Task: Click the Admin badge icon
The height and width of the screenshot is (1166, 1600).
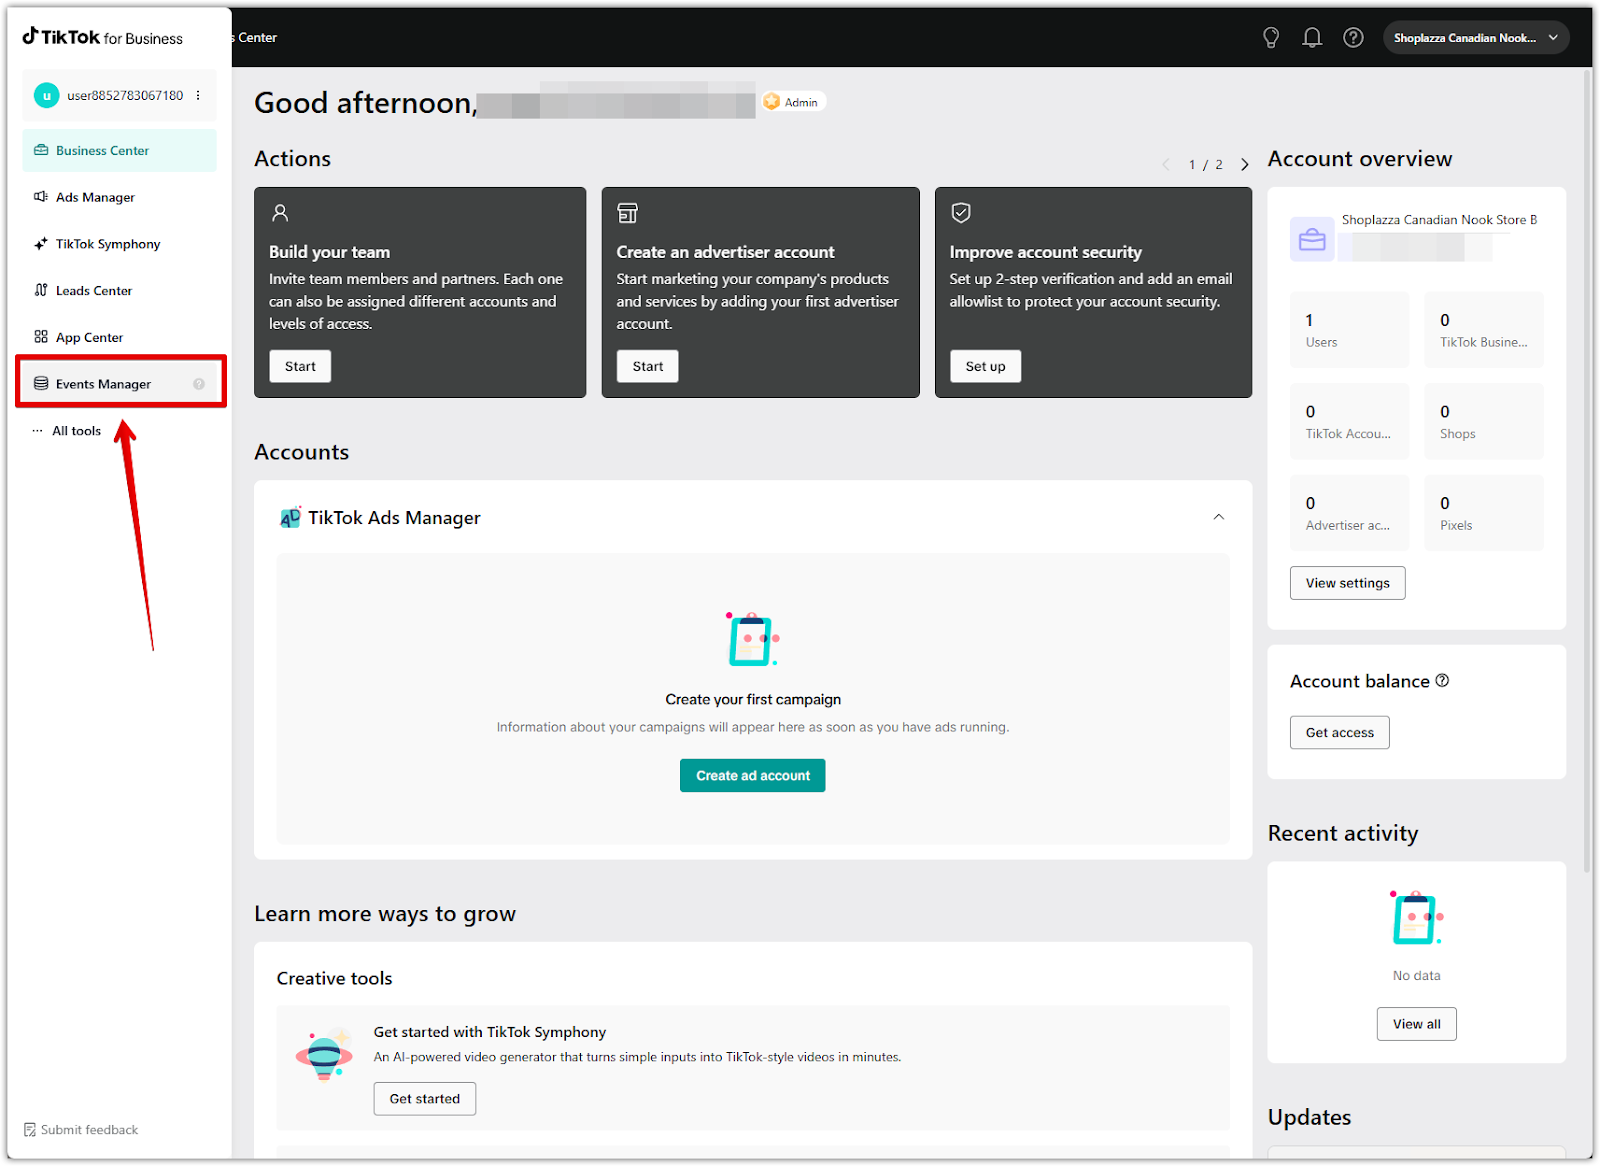Action: pyautogui.click(x=772, y=102)
